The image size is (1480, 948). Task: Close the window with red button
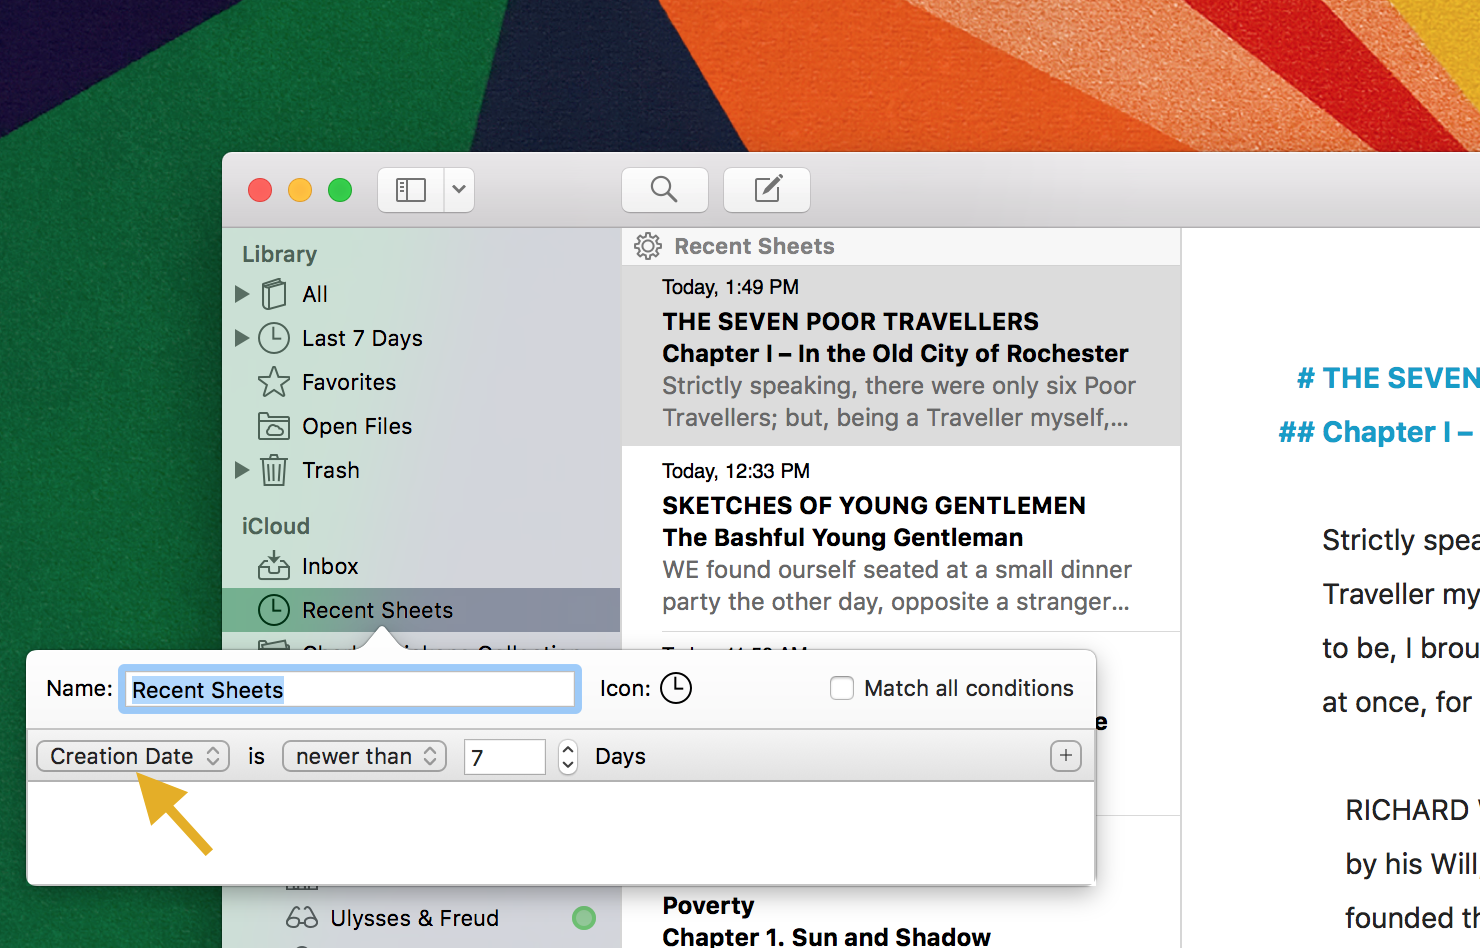point(260,190)
